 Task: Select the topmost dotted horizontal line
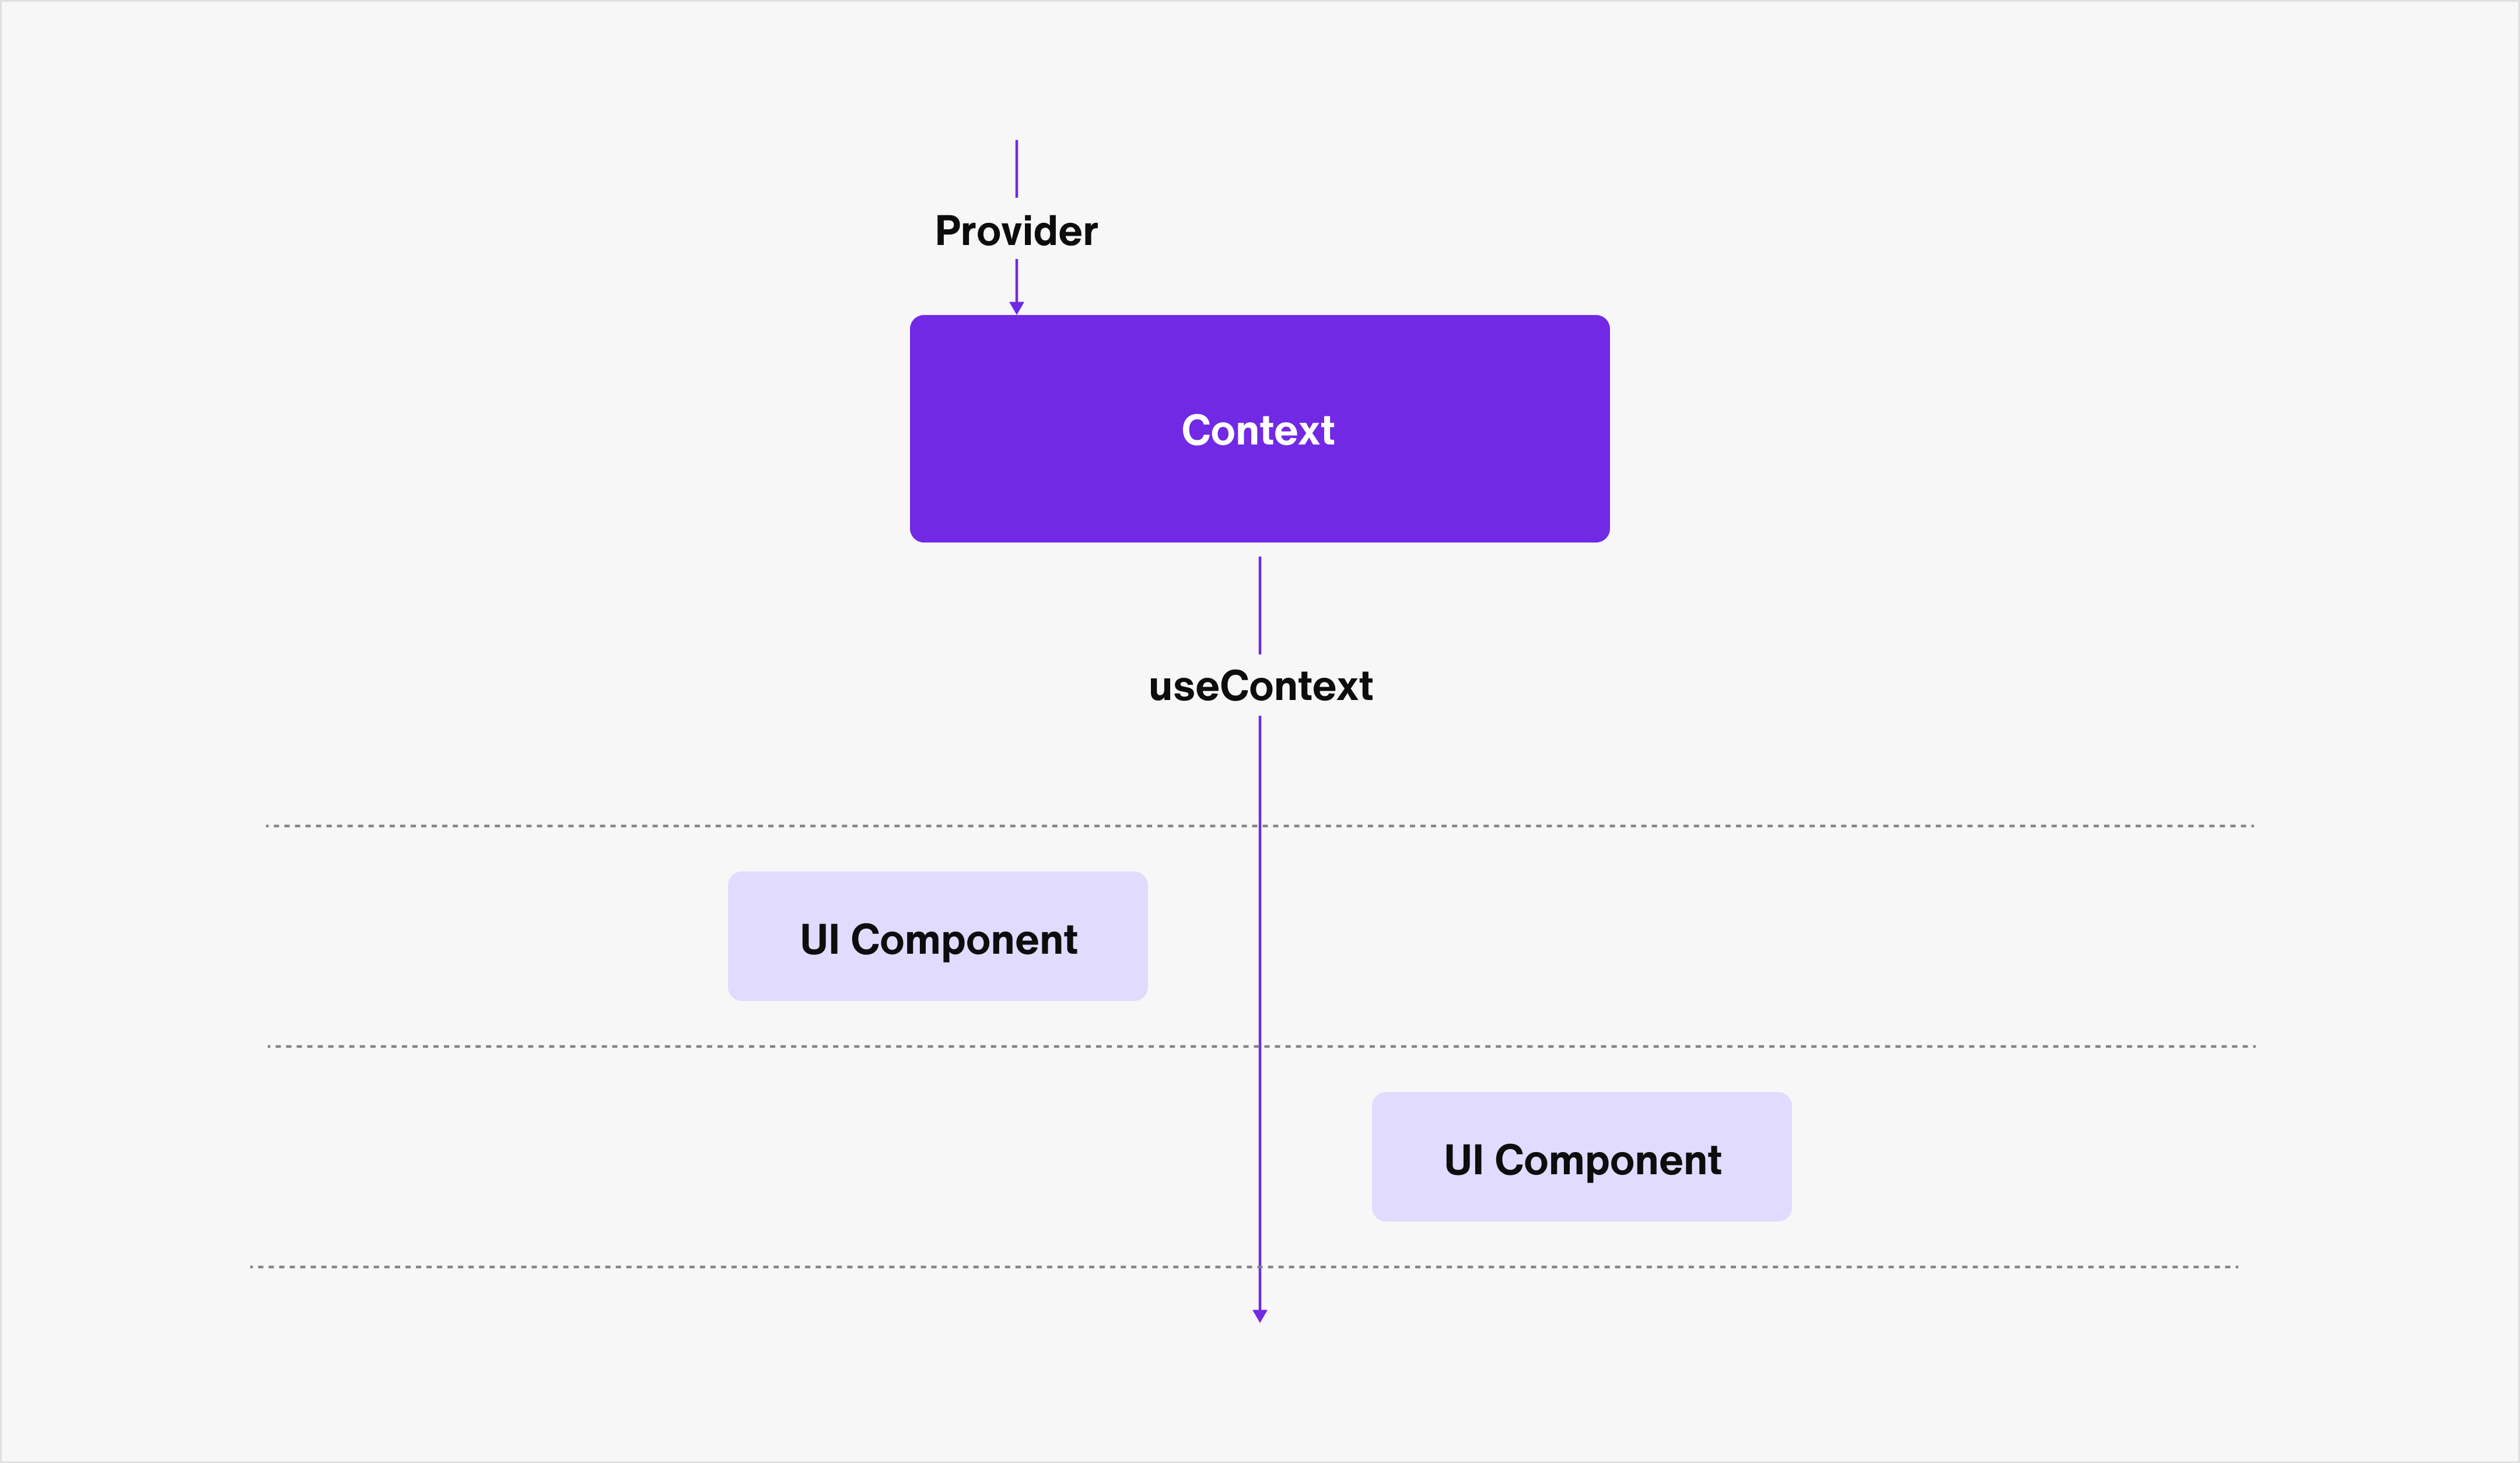click(x=1260, y=826)
